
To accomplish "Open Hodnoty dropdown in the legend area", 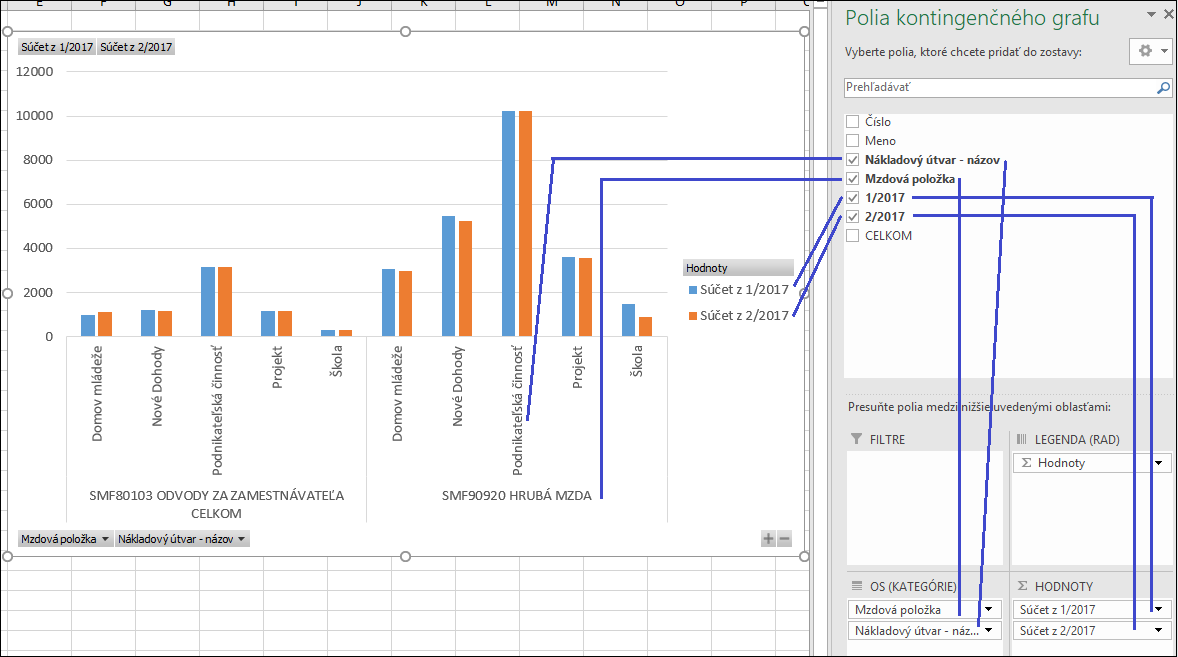I will click(1158, 463).
